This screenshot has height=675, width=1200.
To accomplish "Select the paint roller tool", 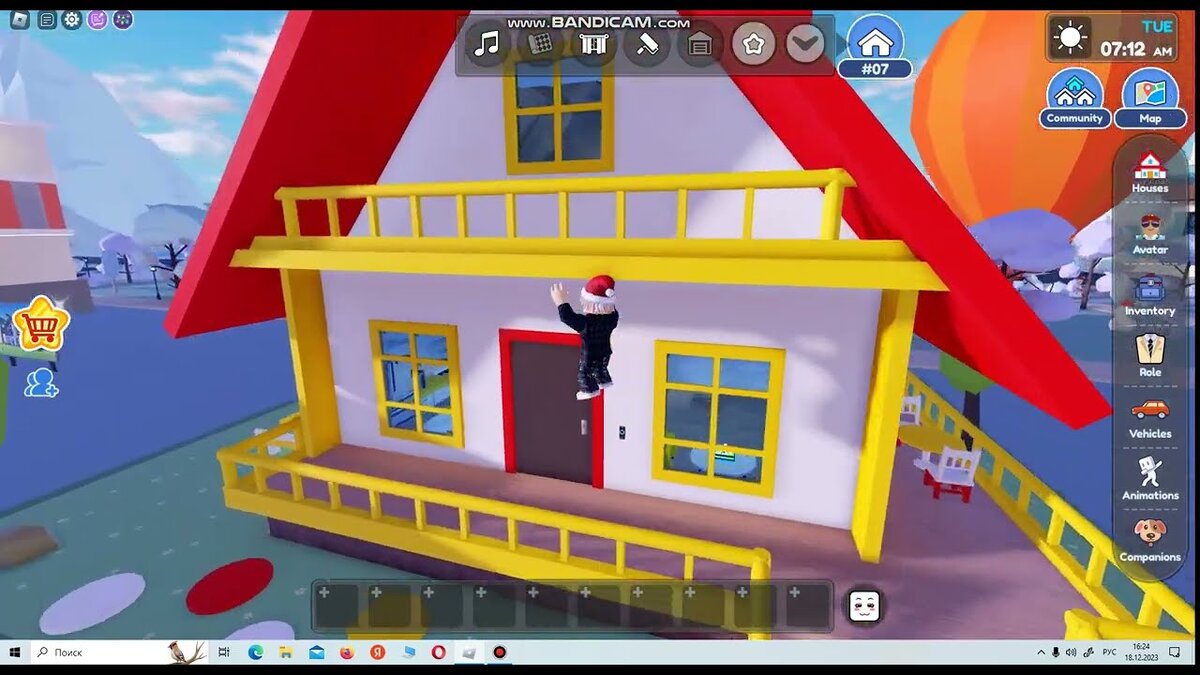I will coord(646,44).
